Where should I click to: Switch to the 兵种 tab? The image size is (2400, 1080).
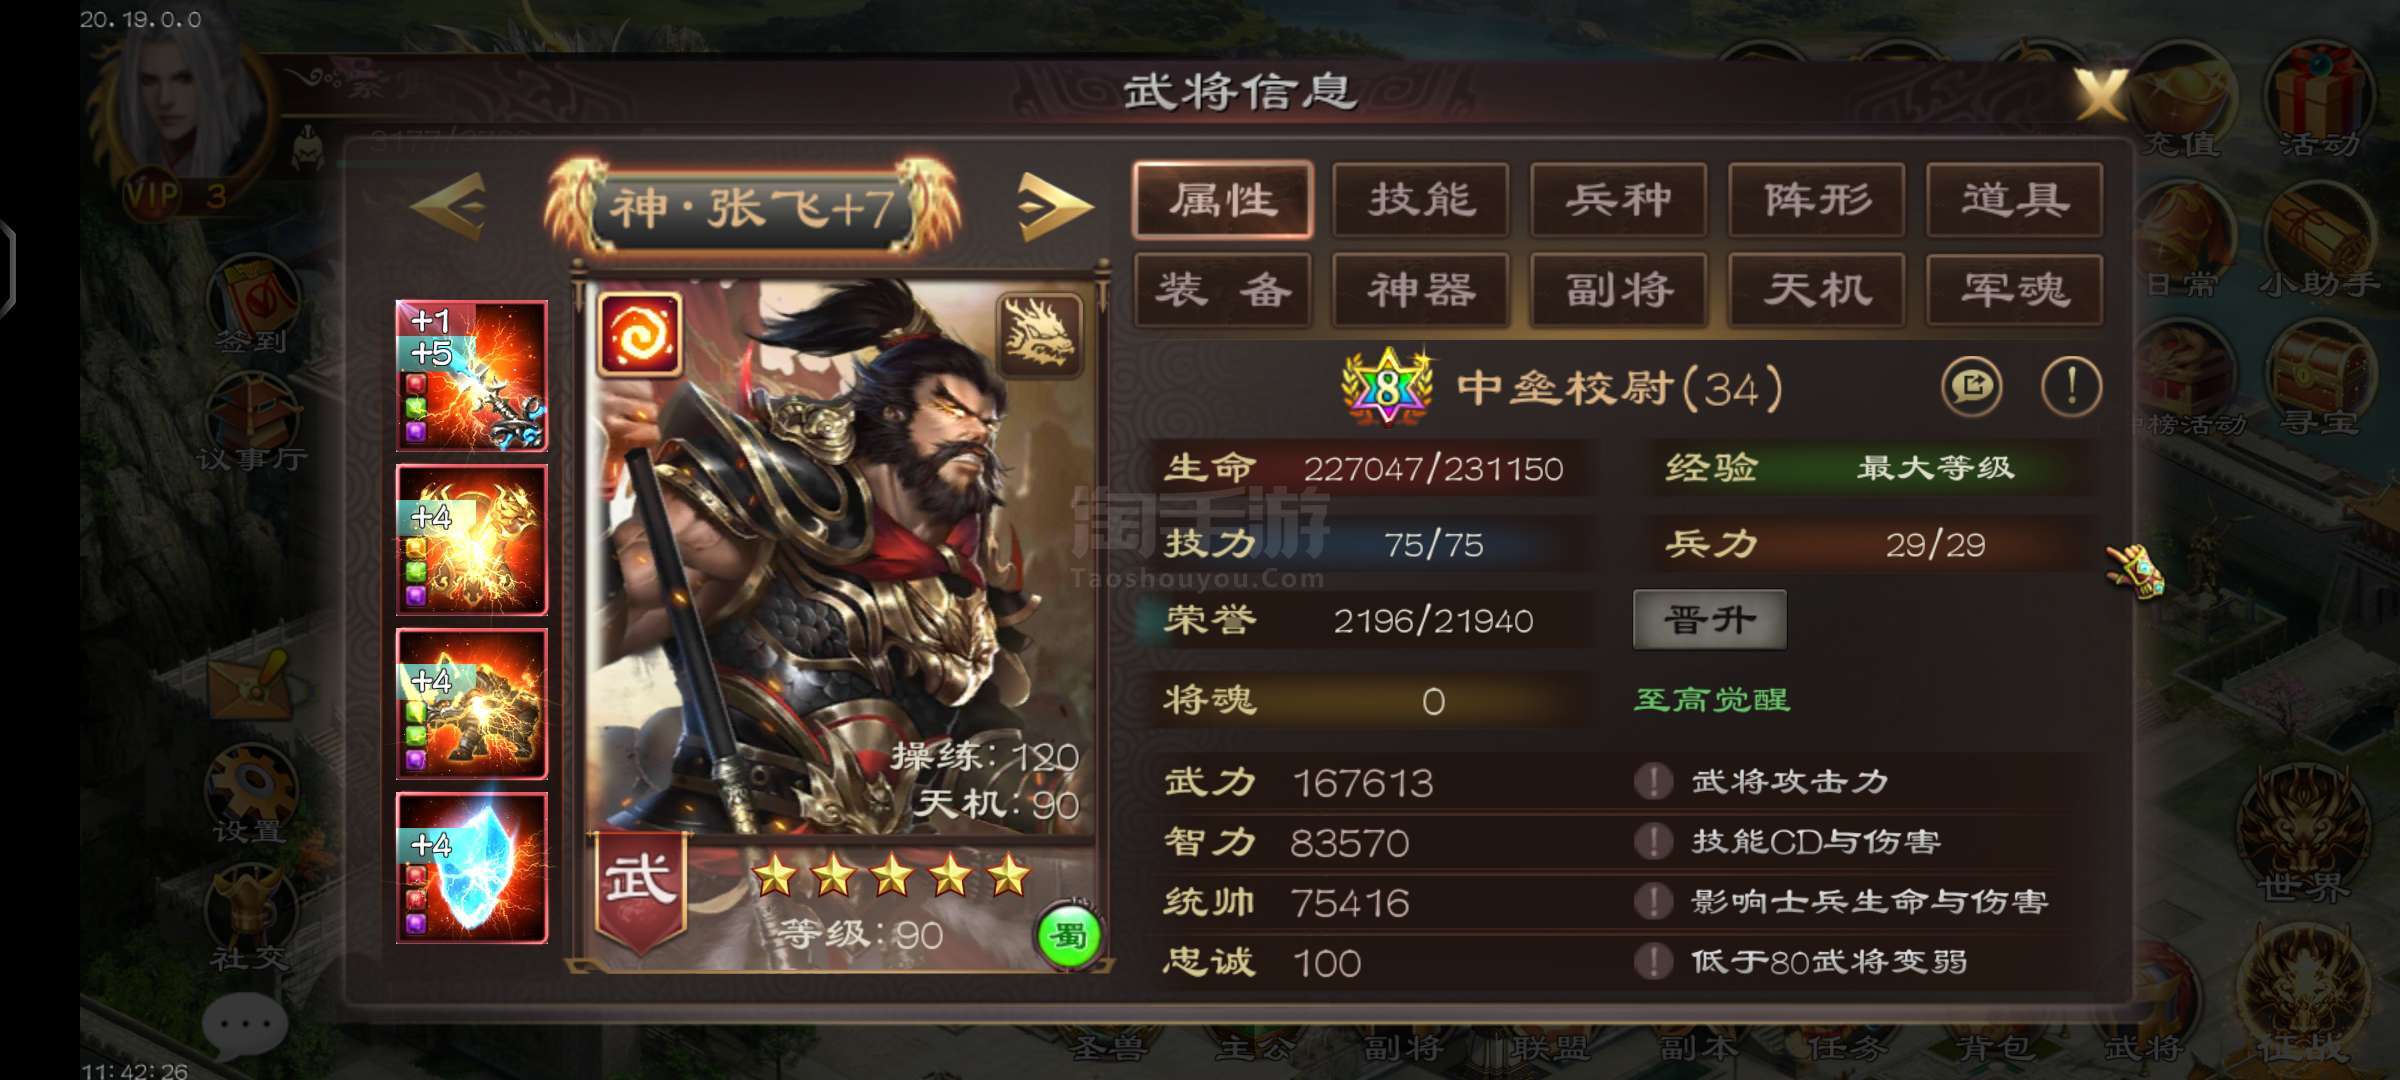[1618, 200]
